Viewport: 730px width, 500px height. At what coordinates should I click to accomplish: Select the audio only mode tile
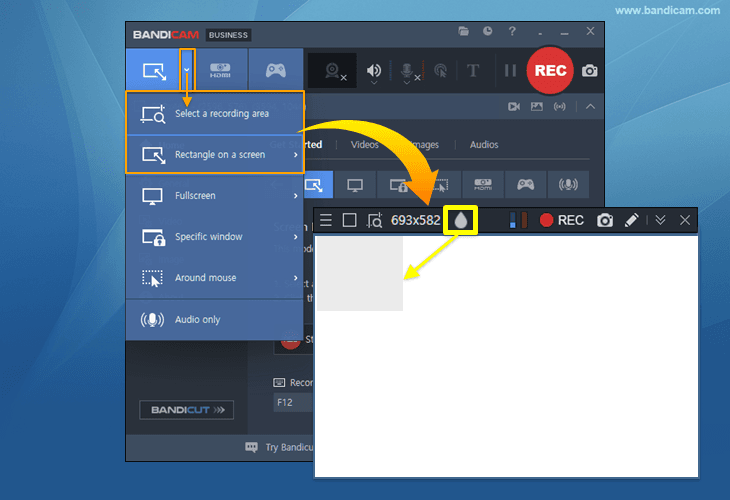pyautogui.click(x=568, y=185)
